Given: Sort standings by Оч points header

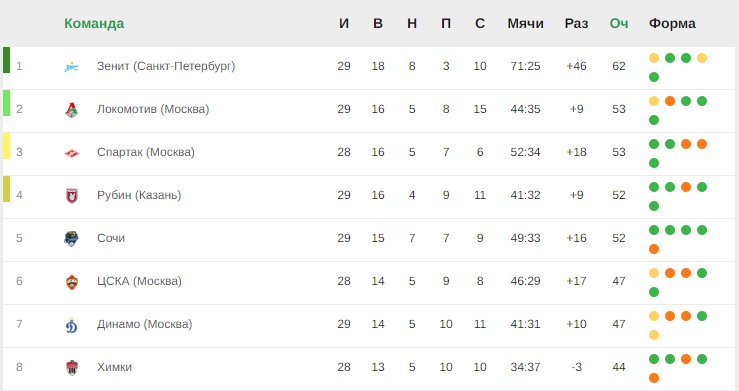Looking at the screenshot, I should point(619,24).
